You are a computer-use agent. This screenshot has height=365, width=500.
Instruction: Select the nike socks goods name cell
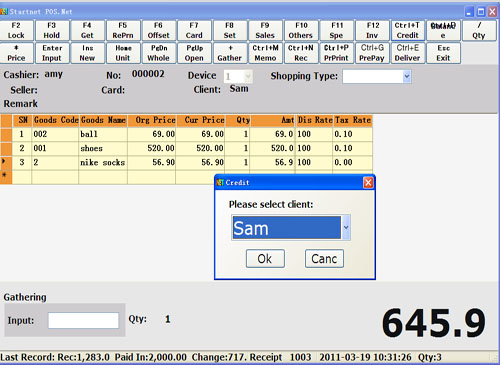point(103,163)
